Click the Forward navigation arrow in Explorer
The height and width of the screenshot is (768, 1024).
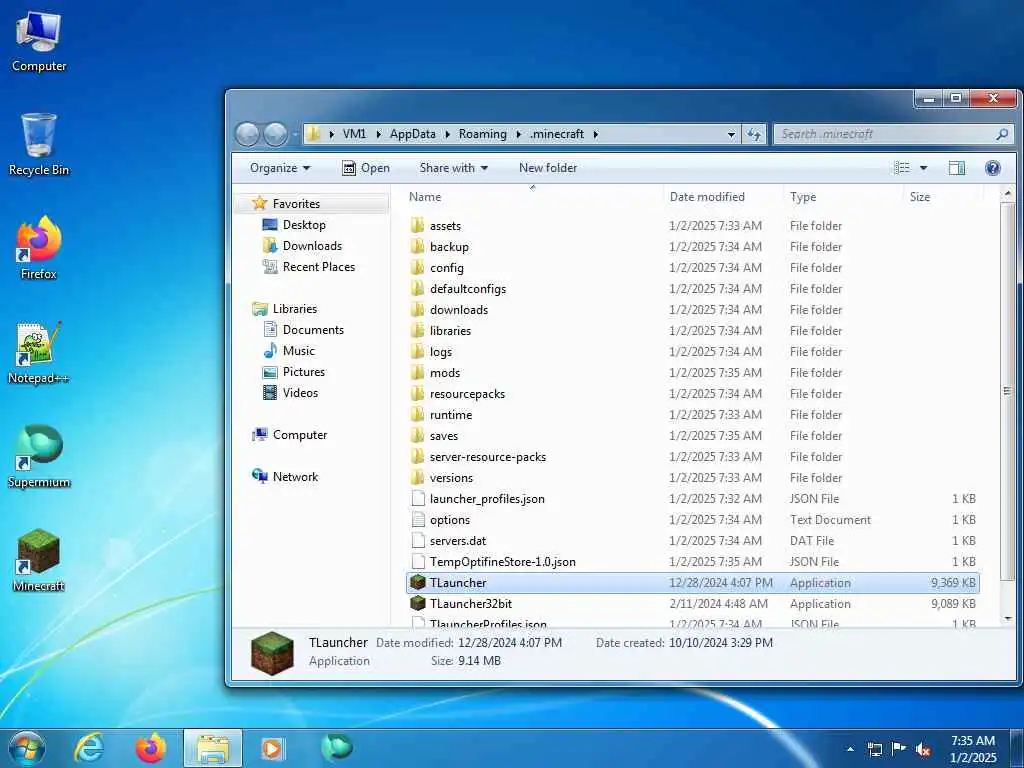[x=275, y=134]
